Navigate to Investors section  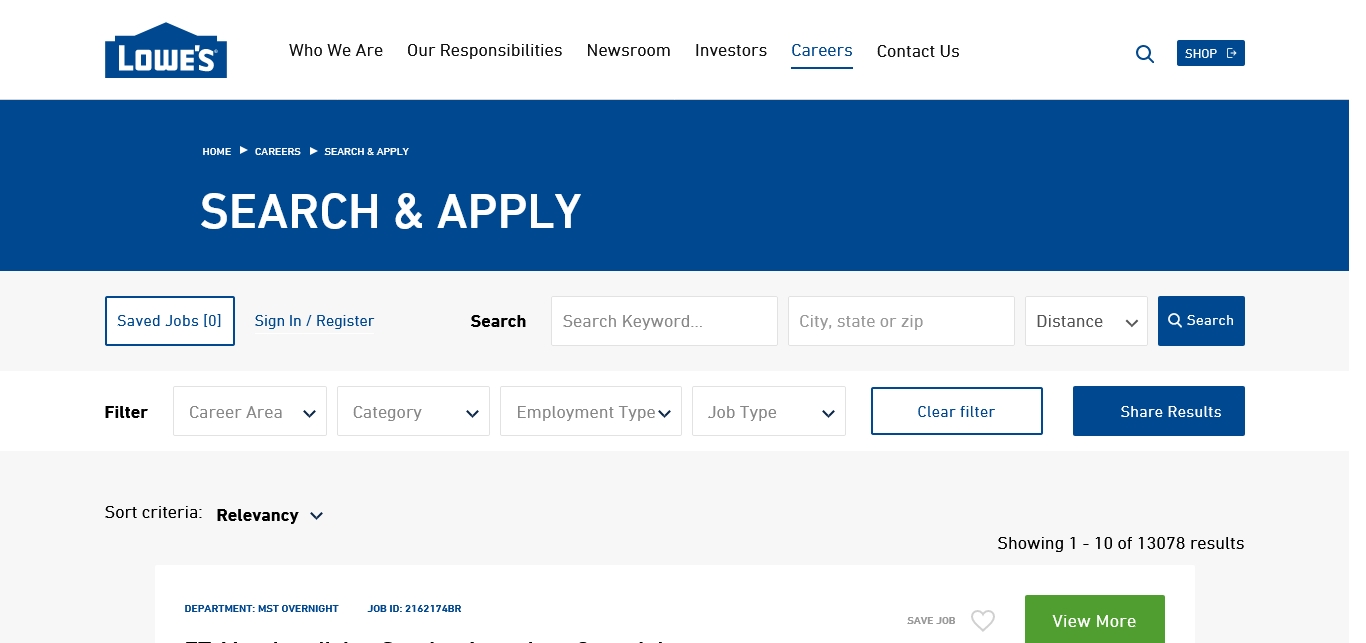tap(731, 51)
